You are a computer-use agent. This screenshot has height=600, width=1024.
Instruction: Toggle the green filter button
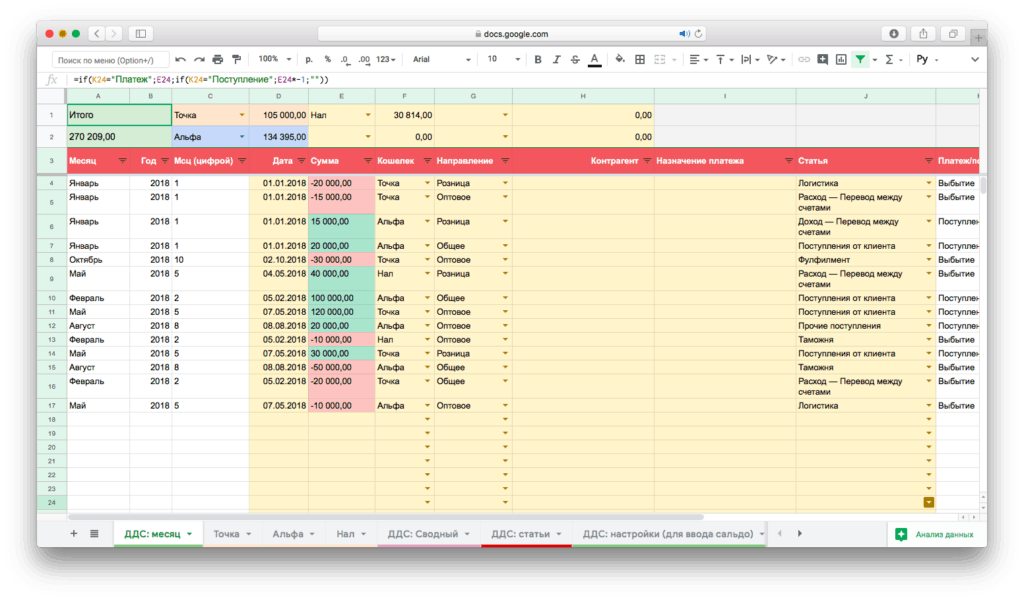[x=860, y=60]
